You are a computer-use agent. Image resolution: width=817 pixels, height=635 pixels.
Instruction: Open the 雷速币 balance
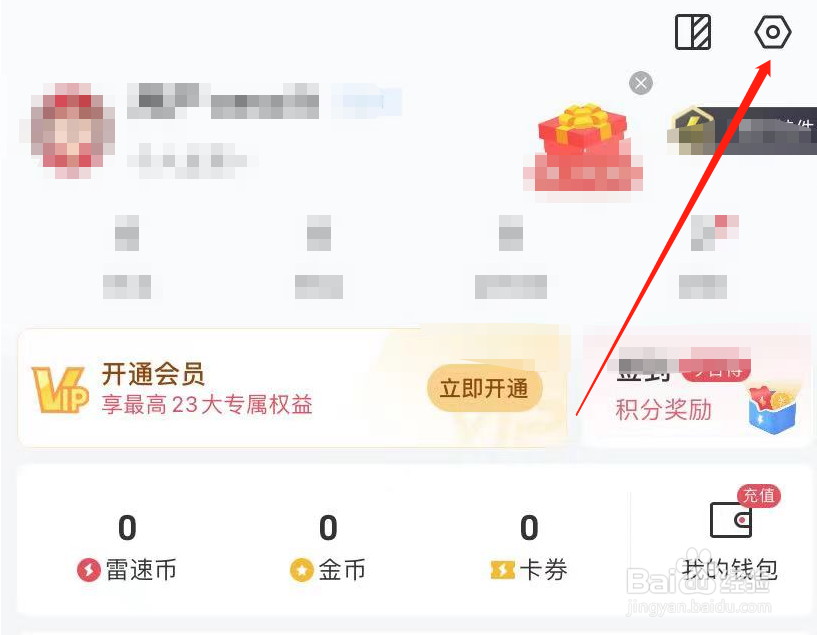(x=127, y=548)
